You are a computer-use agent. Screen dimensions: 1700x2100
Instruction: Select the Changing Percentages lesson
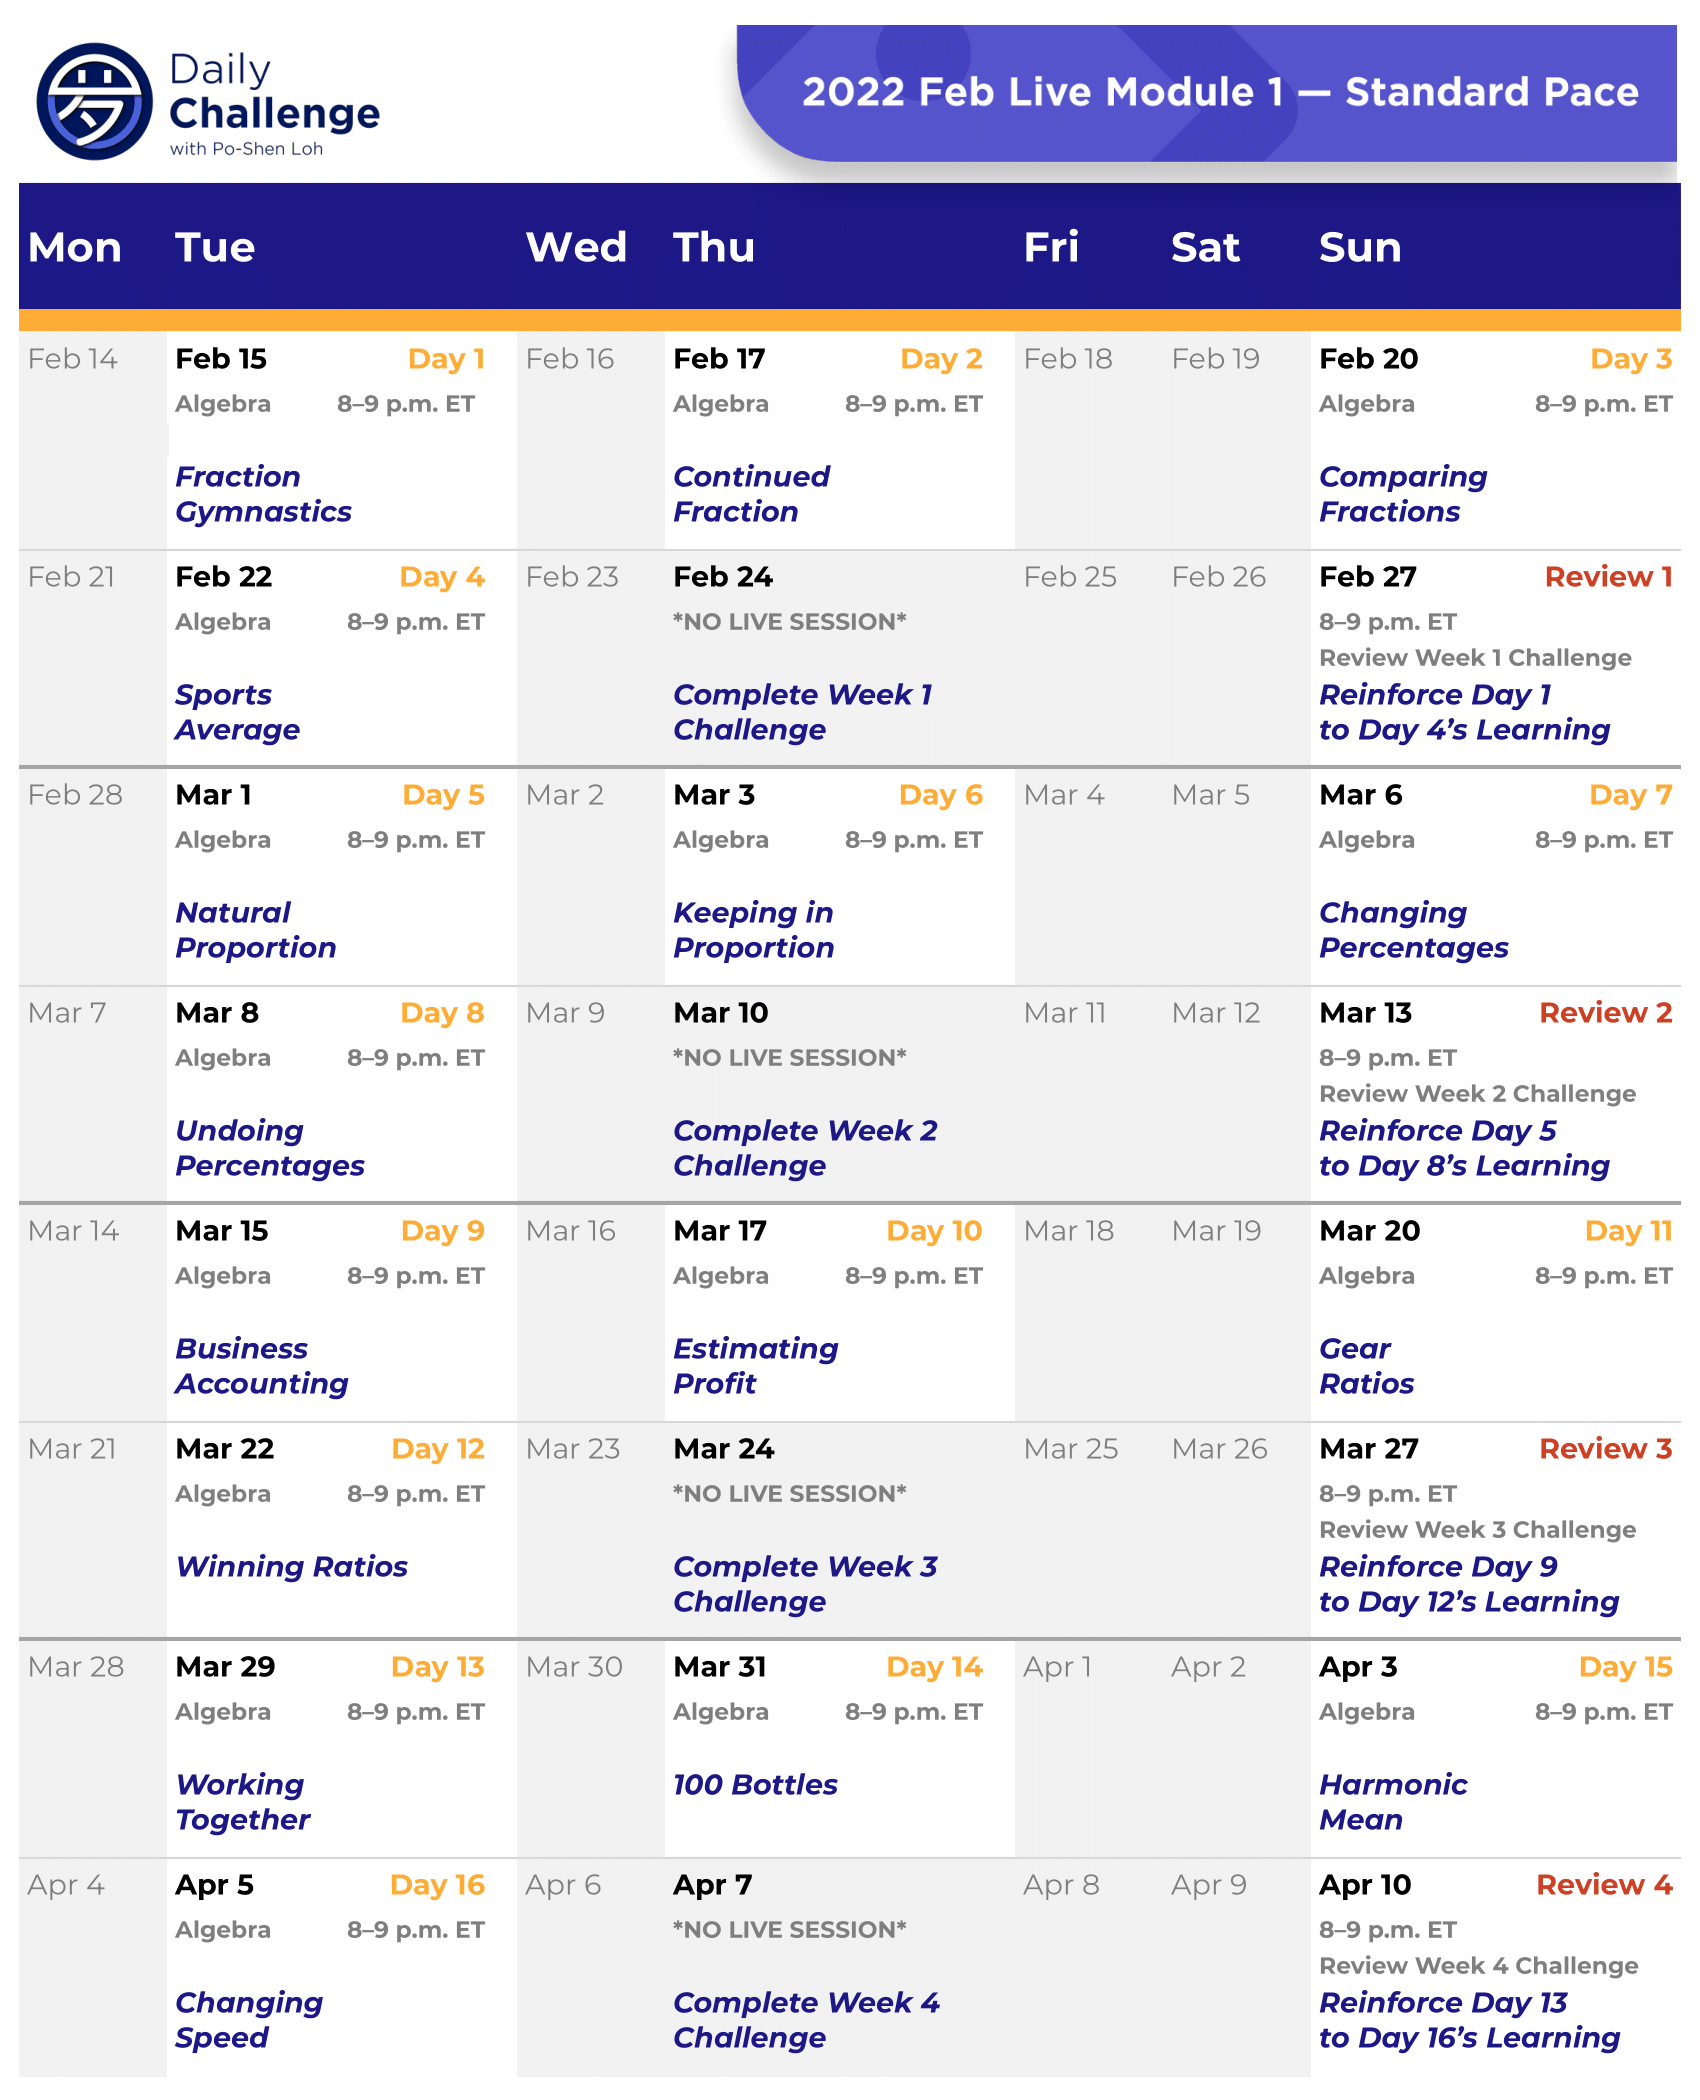(x=1413, y=930)
